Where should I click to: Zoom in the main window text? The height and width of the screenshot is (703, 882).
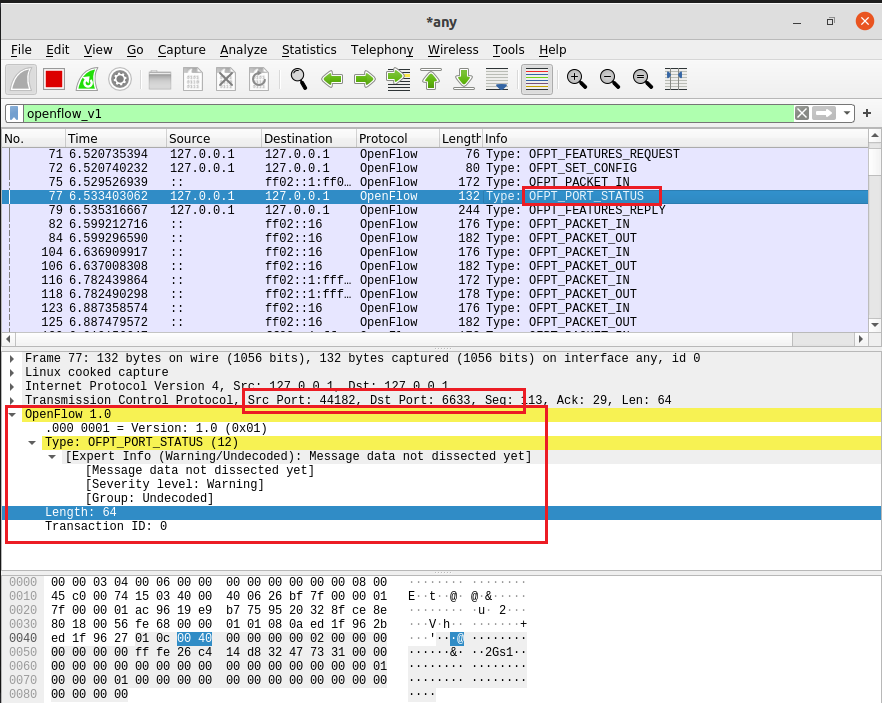pyautogui.click(x=577, y=79)
